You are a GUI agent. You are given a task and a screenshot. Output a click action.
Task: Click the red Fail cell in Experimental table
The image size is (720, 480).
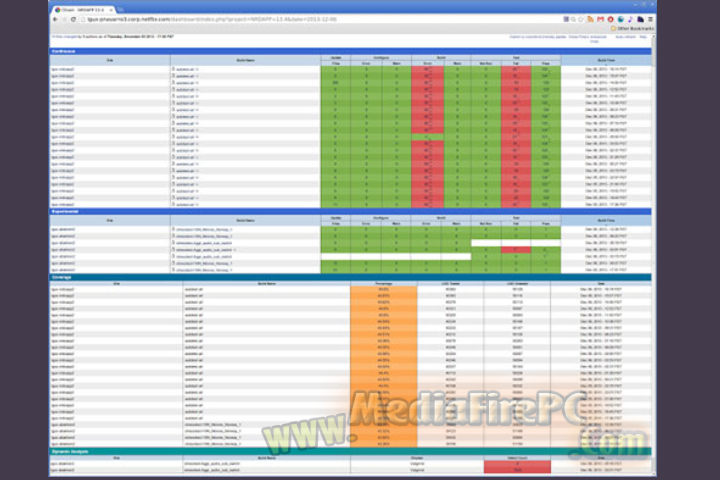click(x=516, y=250)
